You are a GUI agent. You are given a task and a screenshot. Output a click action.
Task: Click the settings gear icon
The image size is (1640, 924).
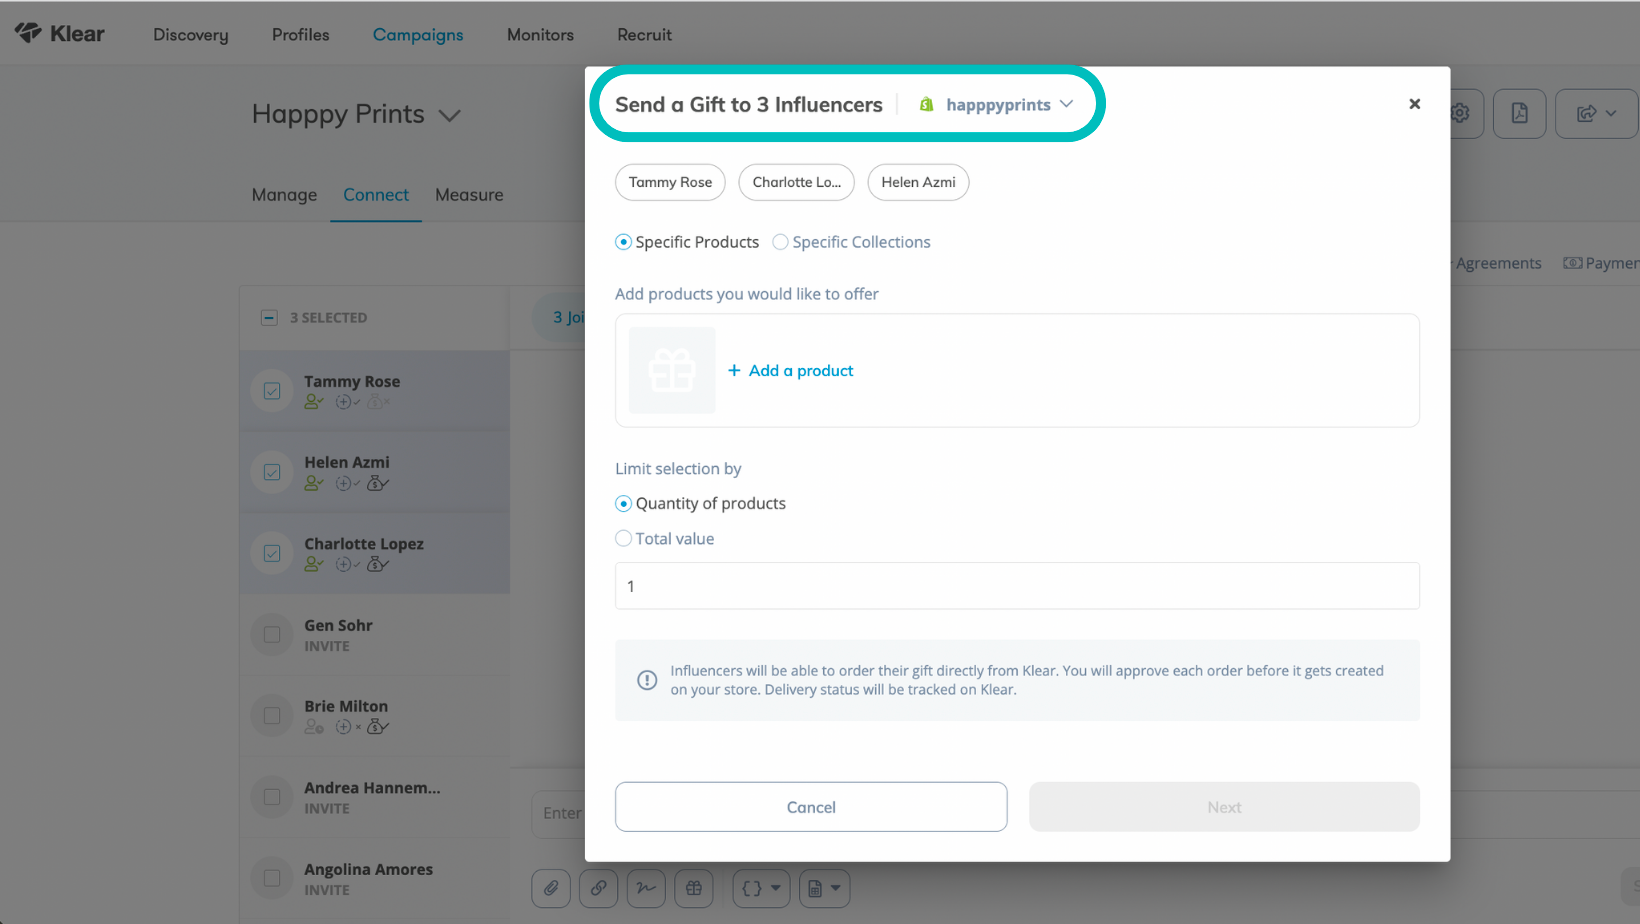[1460, 113]
